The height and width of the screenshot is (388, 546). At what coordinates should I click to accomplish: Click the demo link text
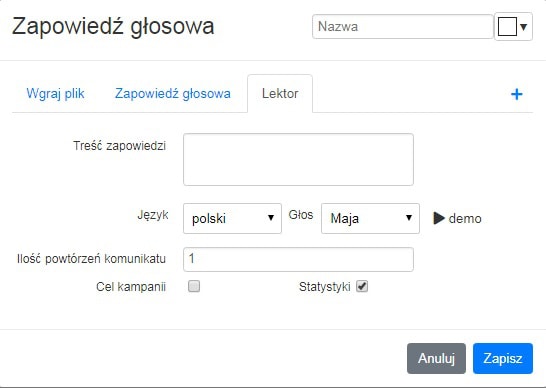click(465, 219)
